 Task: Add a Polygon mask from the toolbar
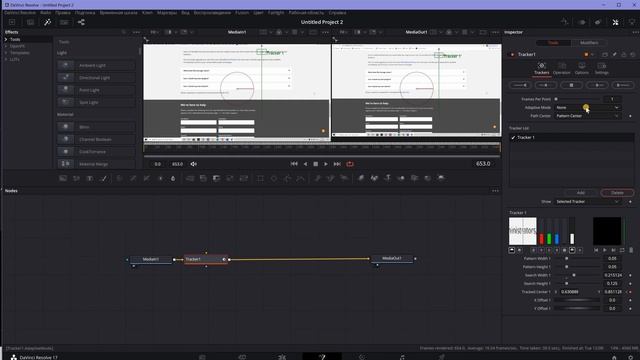pyautogui.click(x=287, y=178)
